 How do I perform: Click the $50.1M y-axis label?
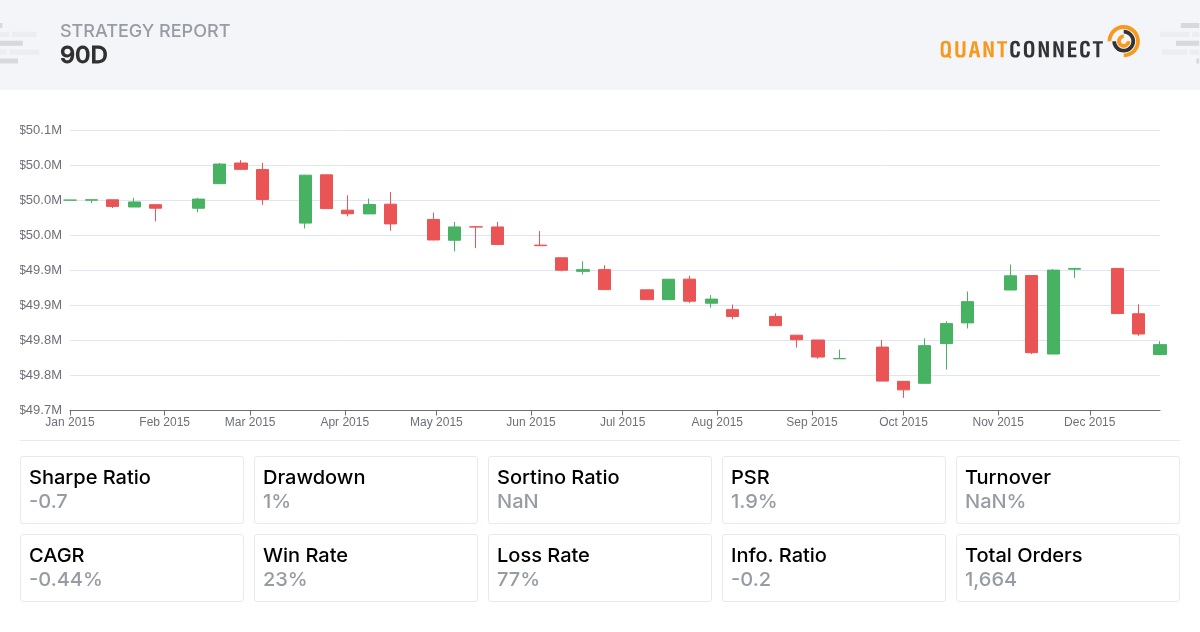coord(41,130)
